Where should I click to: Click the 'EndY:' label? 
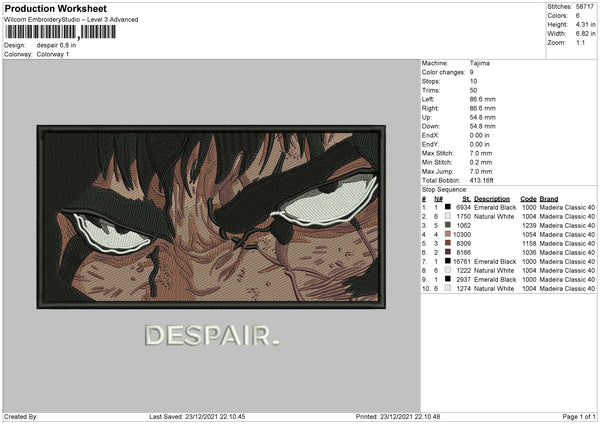(x=430, y=144)
